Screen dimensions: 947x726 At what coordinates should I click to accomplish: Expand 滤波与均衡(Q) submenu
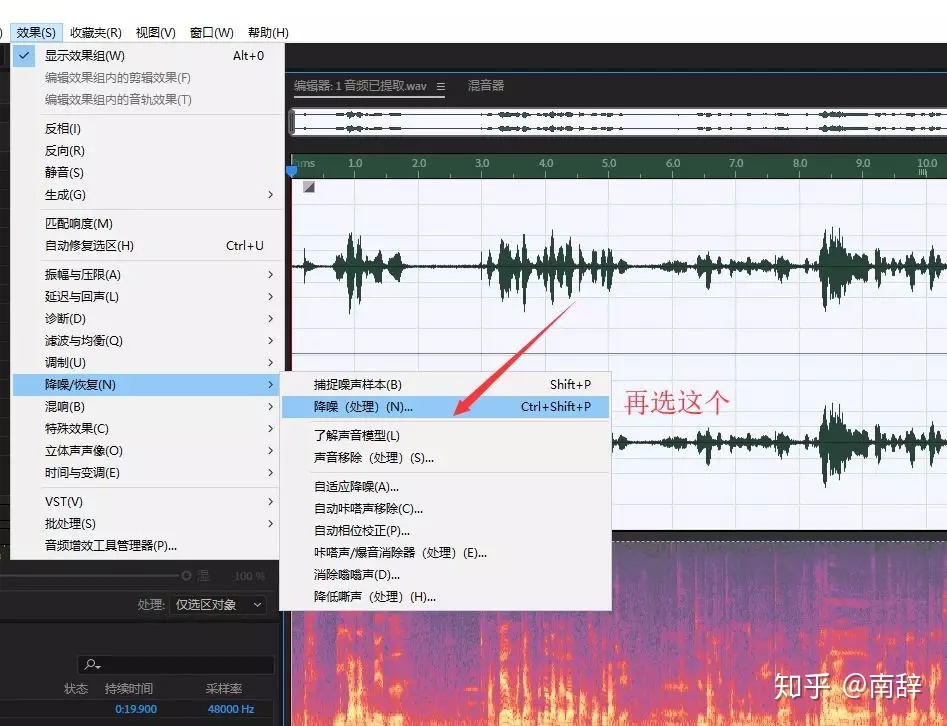point(146,341)
